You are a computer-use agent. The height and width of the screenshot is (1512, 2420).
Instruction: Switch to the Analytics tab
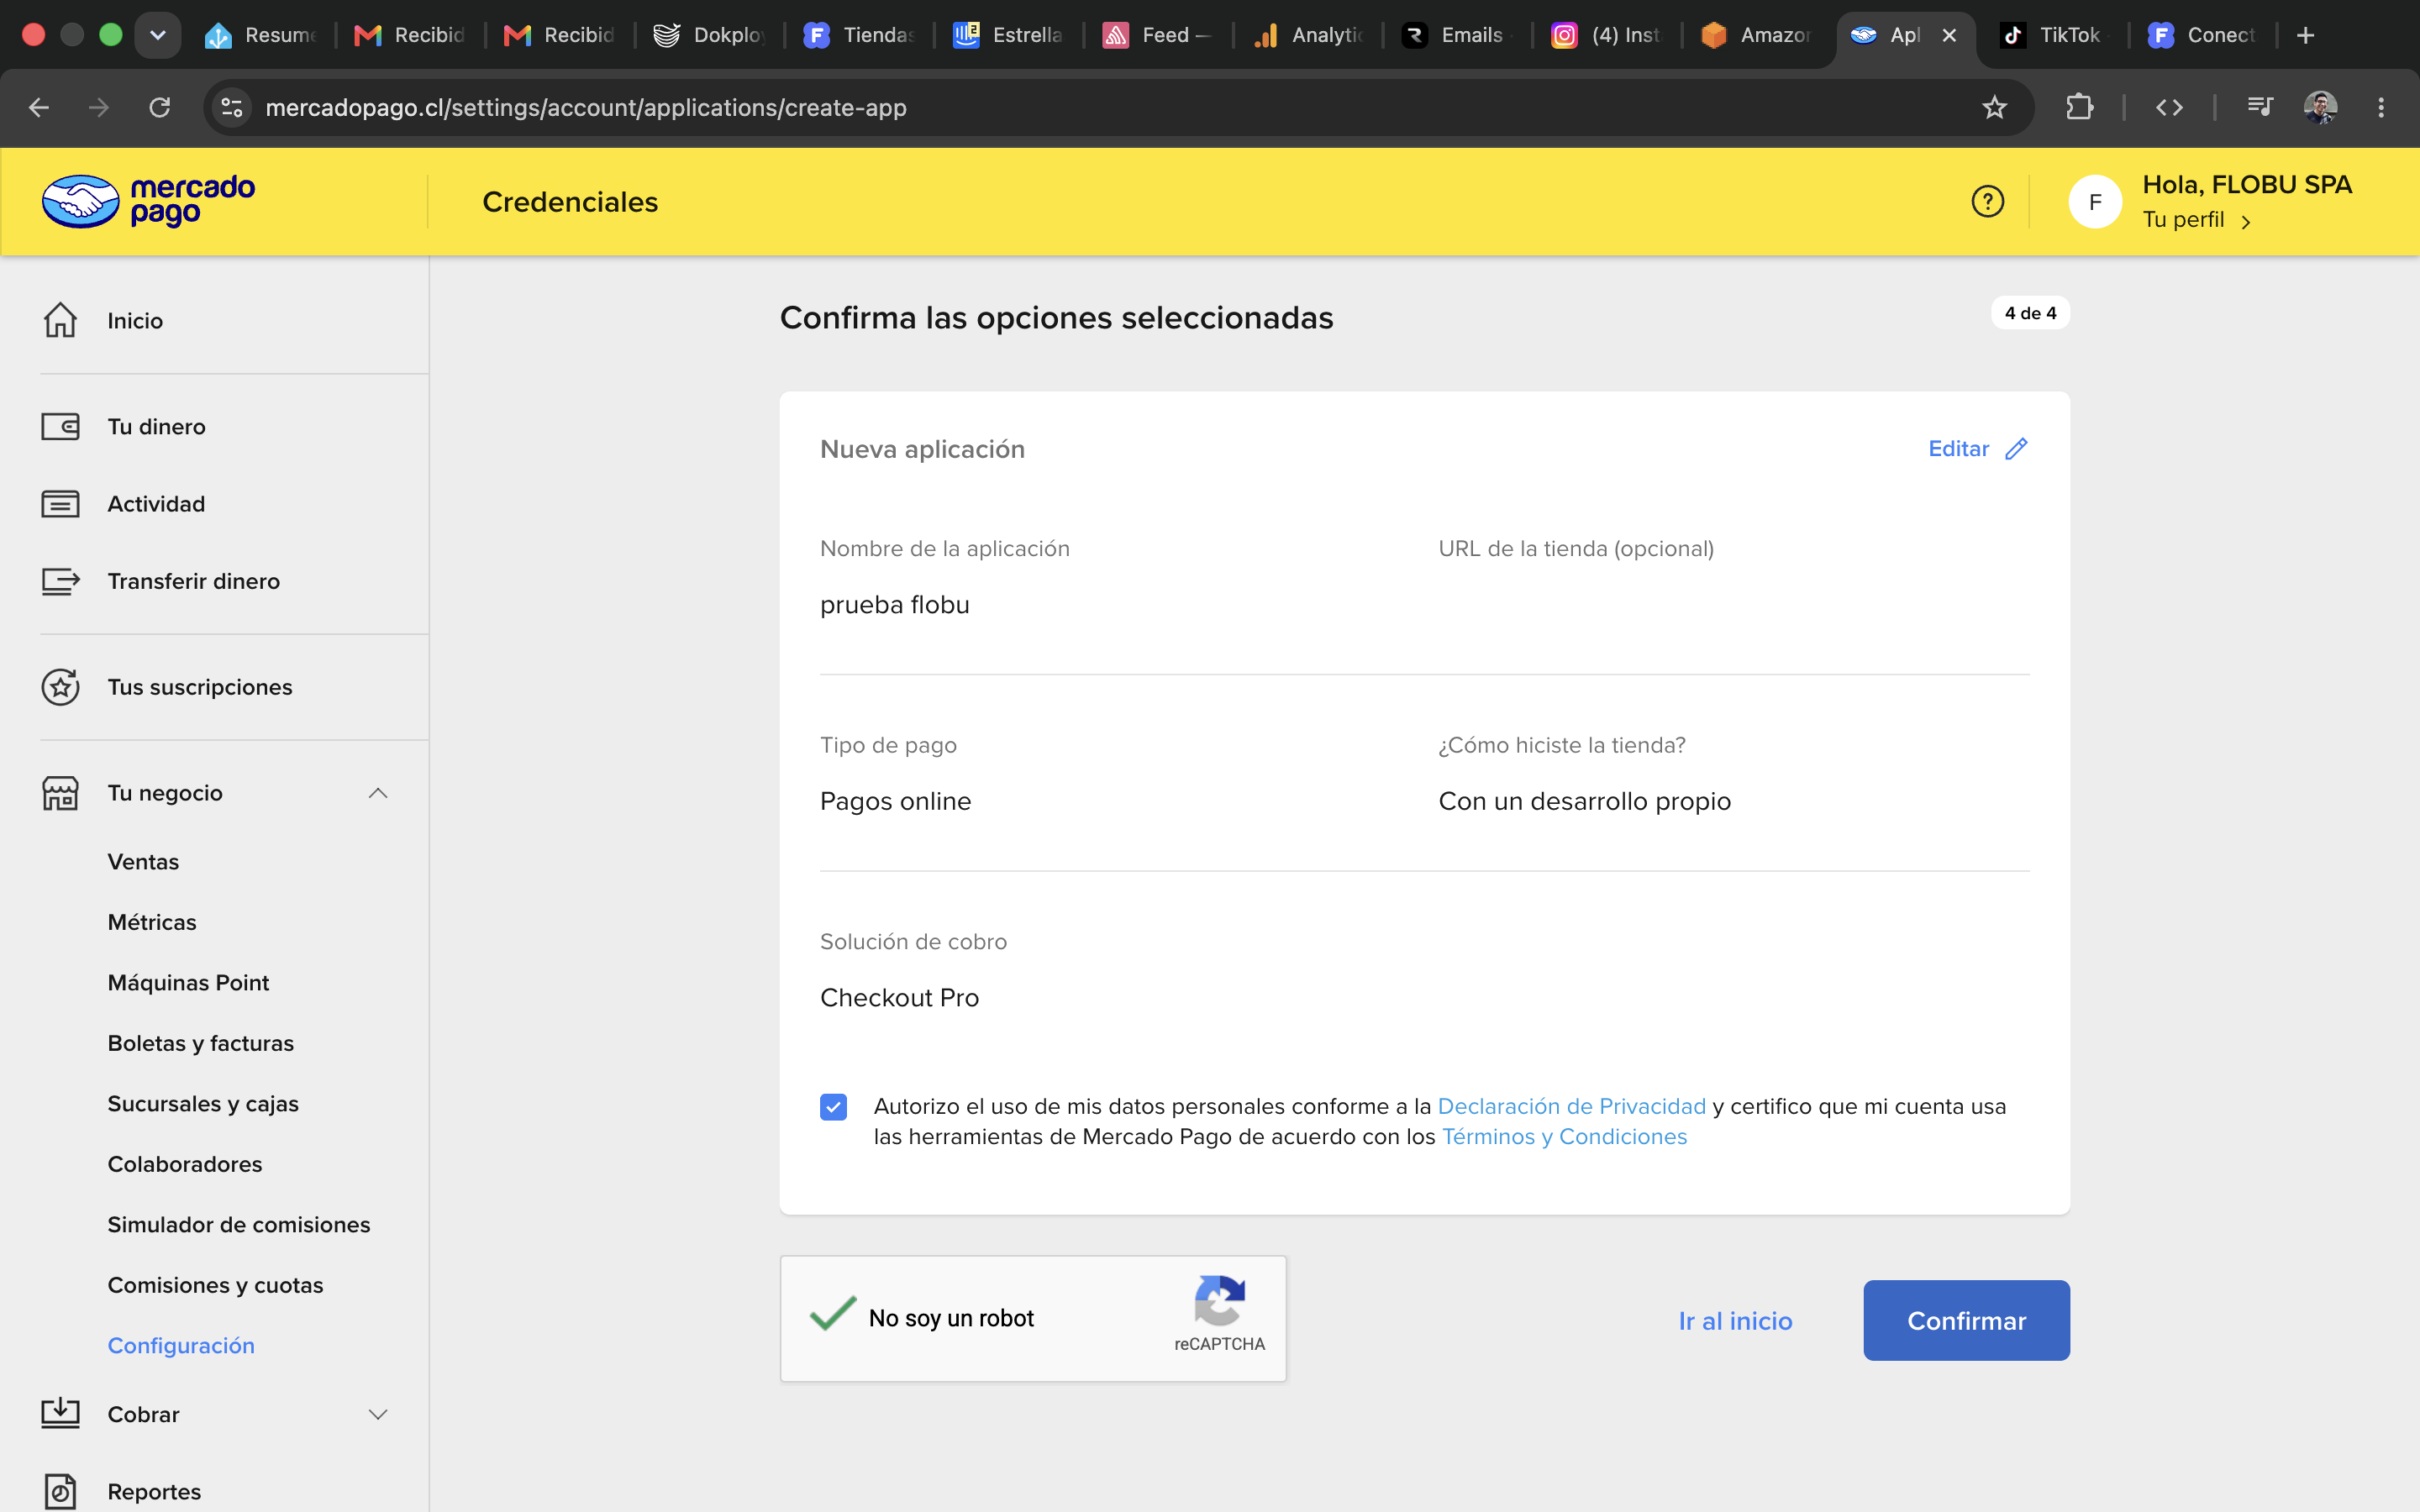[x=1309, y=35]
